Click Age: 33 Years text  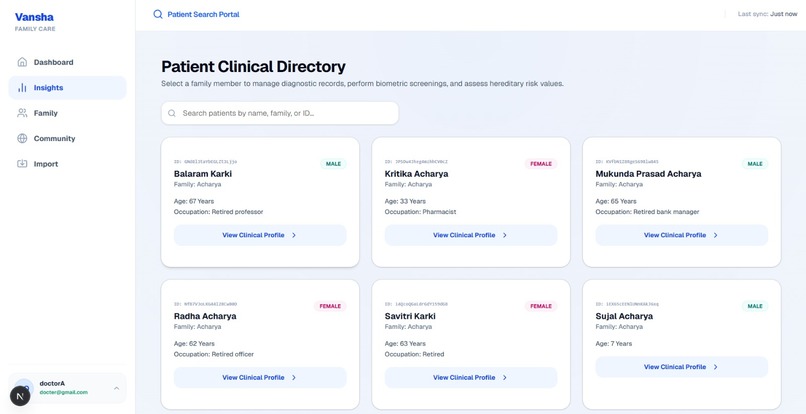pyautogui.click(x=405, y=202)
